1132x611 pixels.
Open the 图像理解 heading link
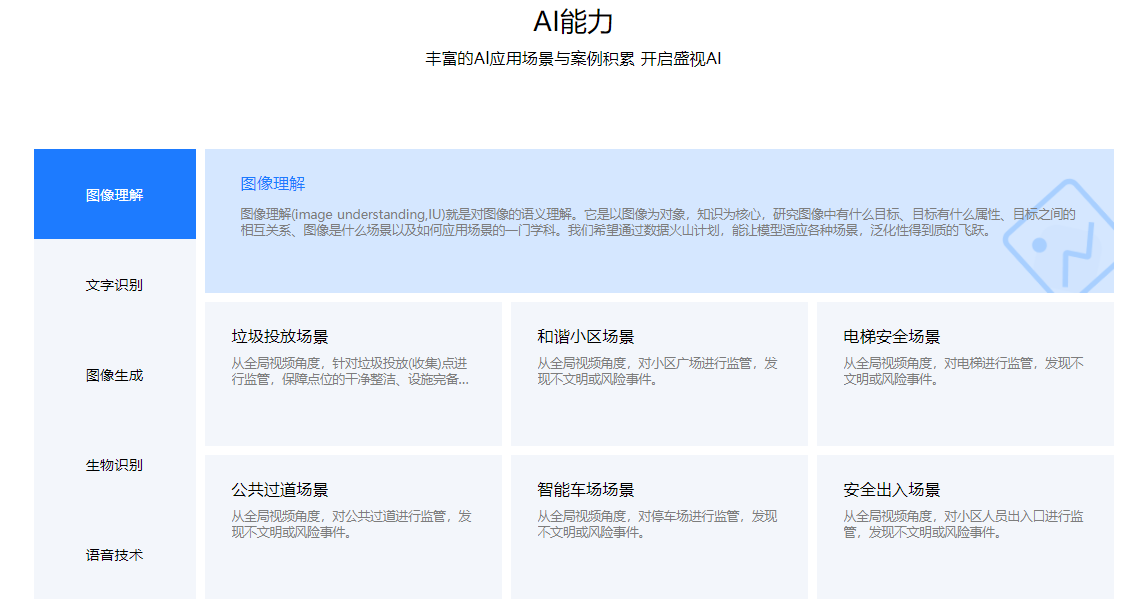point(270,183)
